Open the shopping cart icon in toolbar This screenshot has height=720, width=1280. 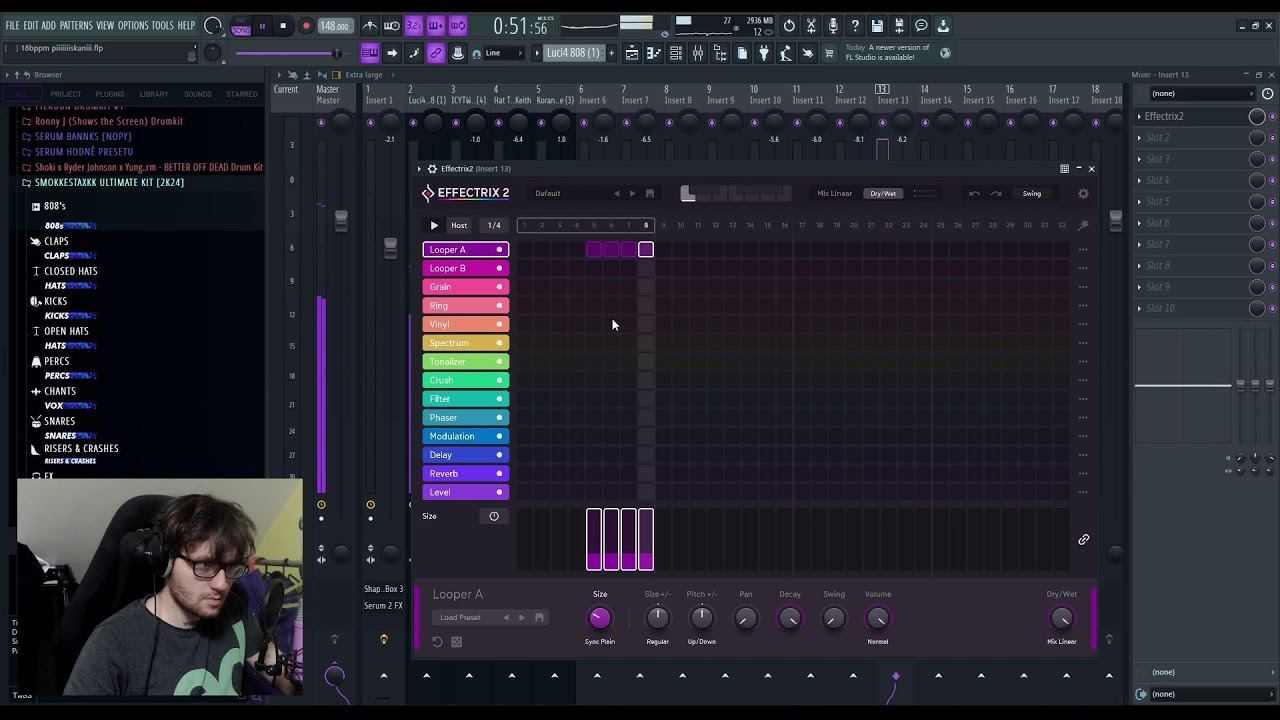[829, 53]
